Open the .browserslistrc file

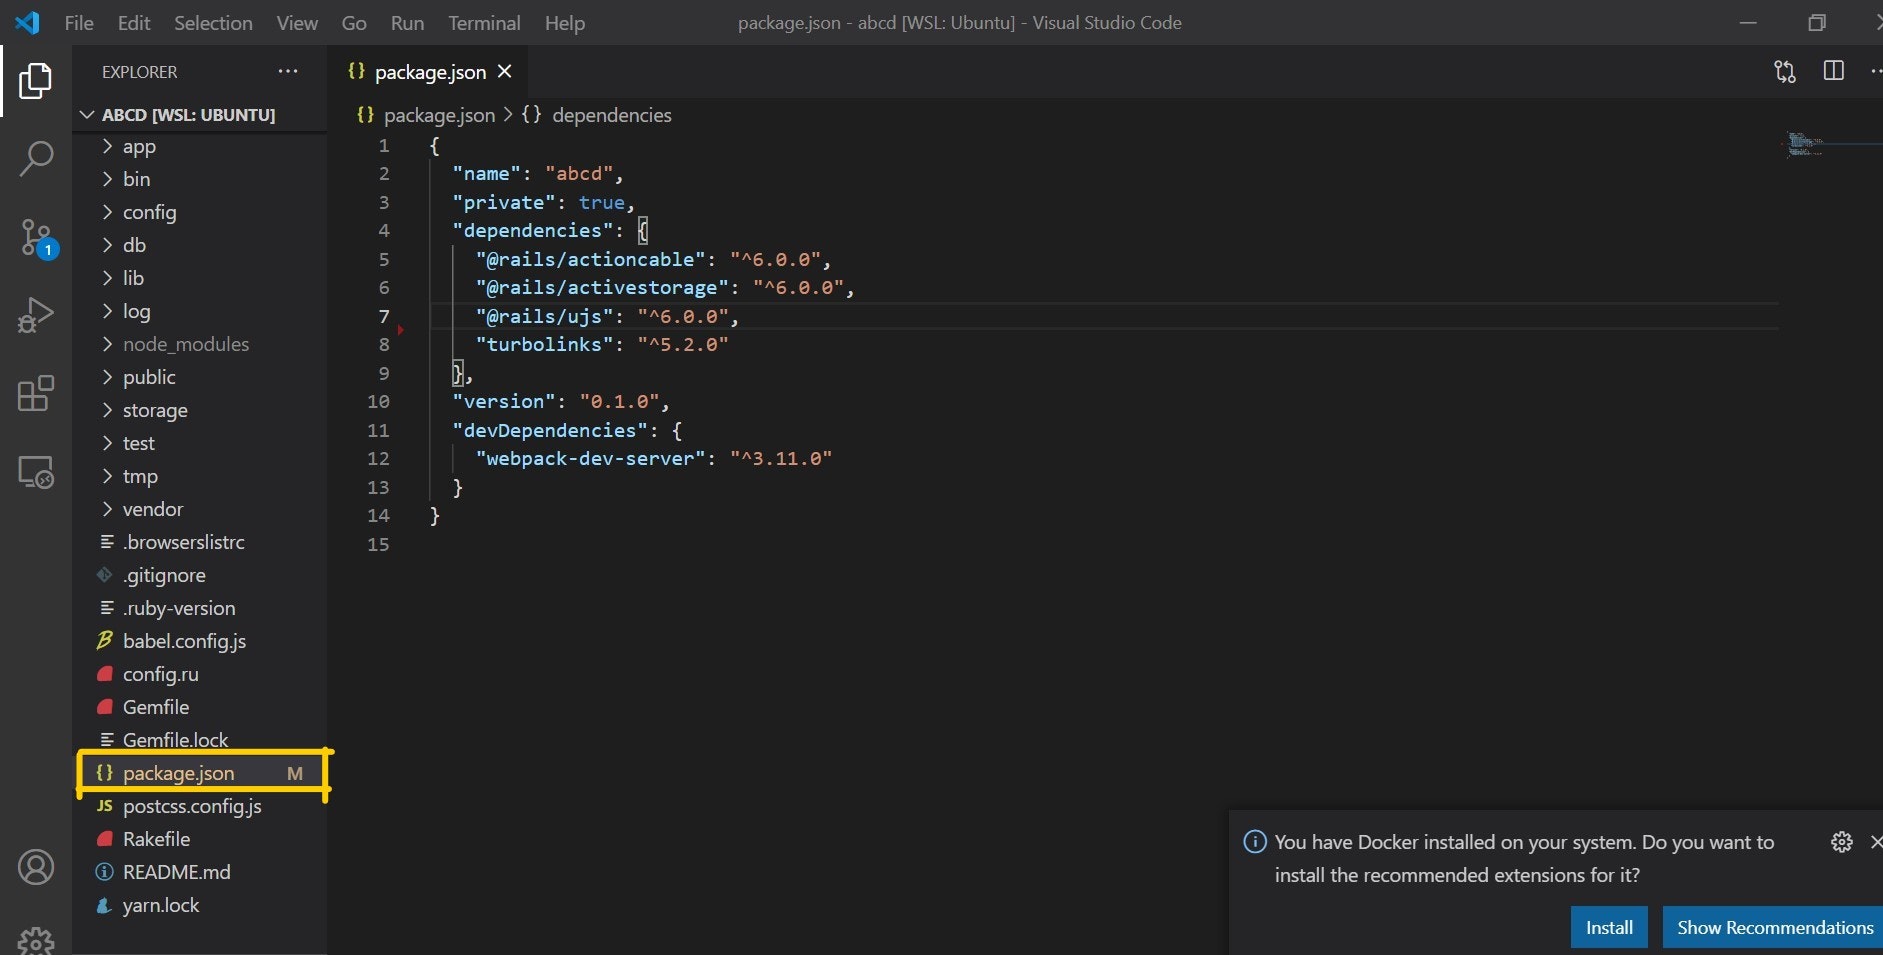click(200, 542)
